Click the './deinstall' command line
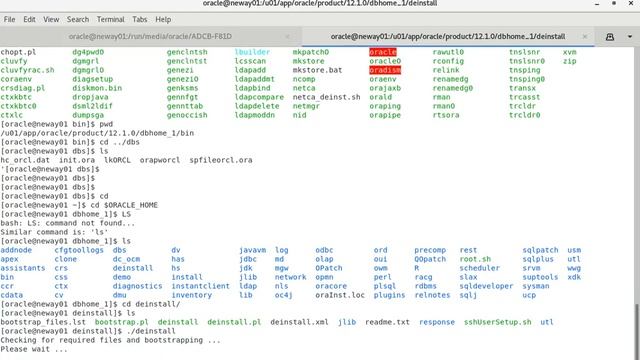The width and height of the screenshot is (640, 360). pos(151,331)
